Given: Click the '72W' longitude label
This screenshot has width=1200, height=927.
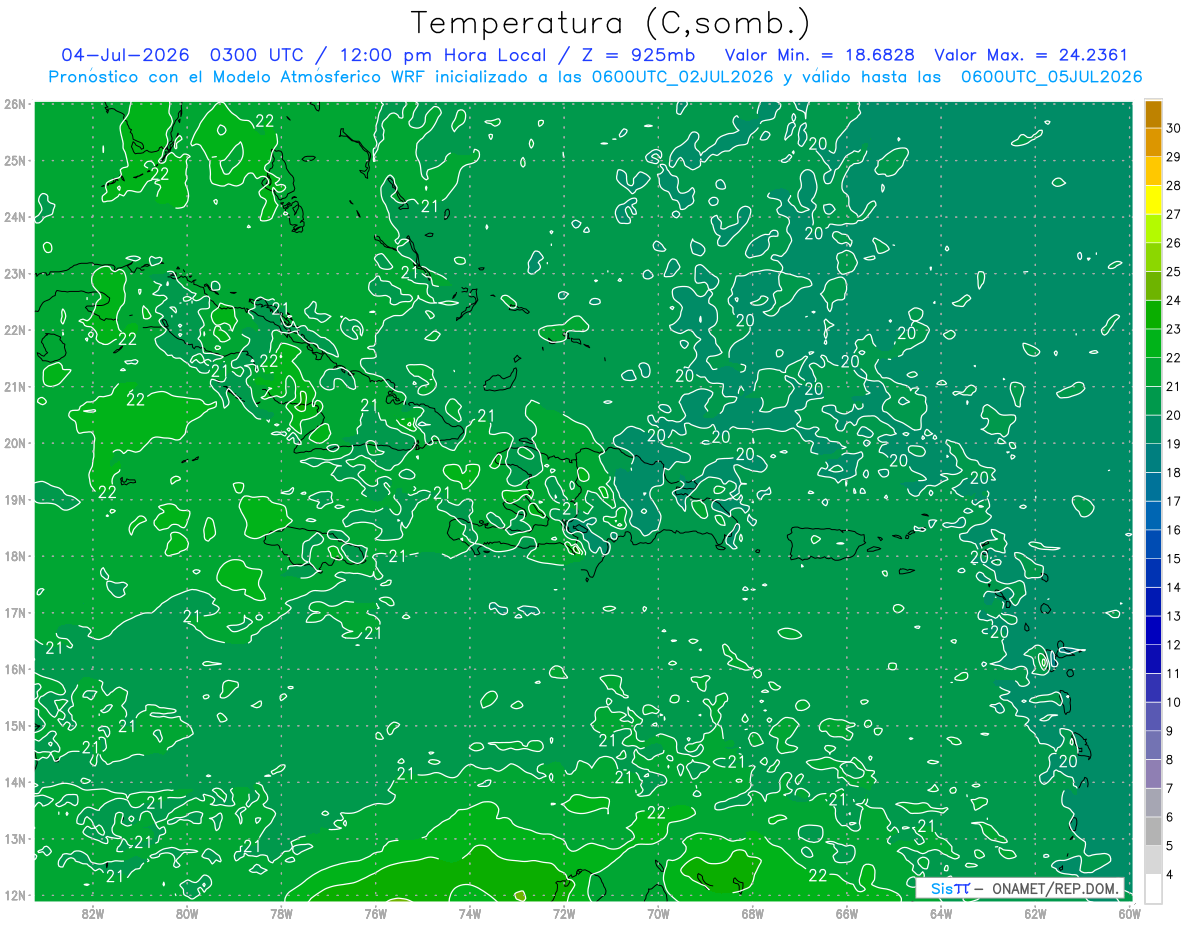Looking at the screenshot, I should (x=564, y=912).
